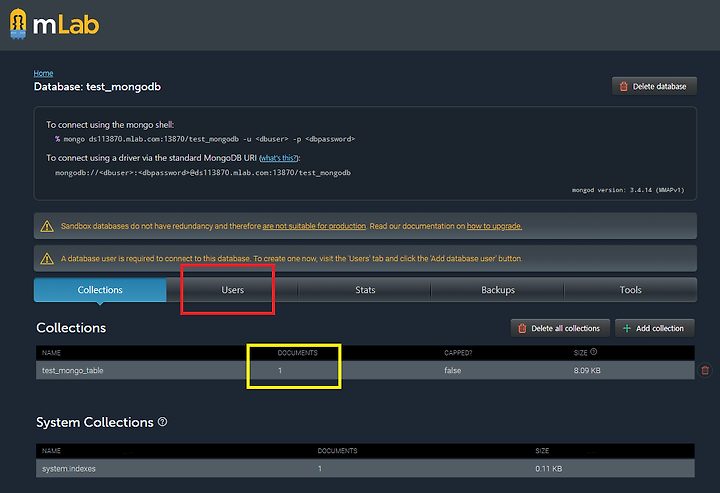Image resolution: width=720 pixels, height=493 pixels.
Task: Open the Home breadcrumb link
Action: click(43, 73)
